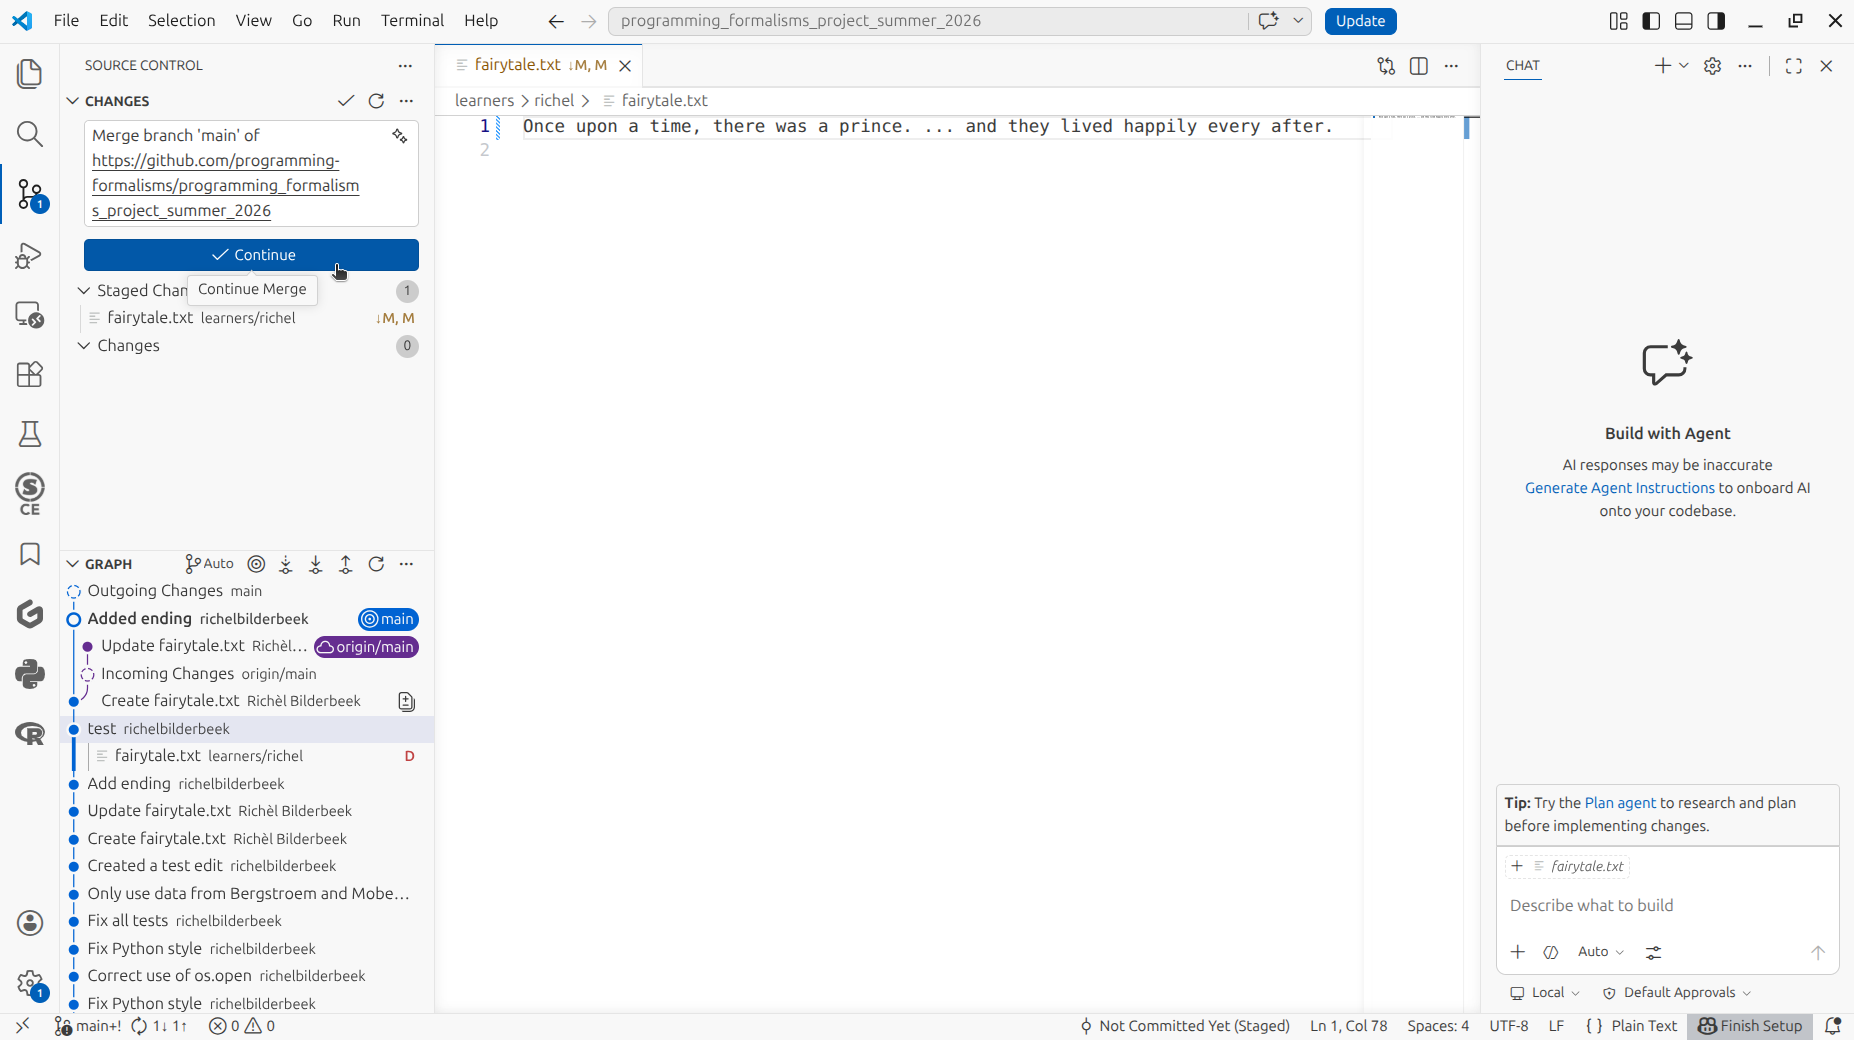This screenshot has width=1854, height=1040.
Task: Open the Customize Layout button
Action: pos(1619,21)
